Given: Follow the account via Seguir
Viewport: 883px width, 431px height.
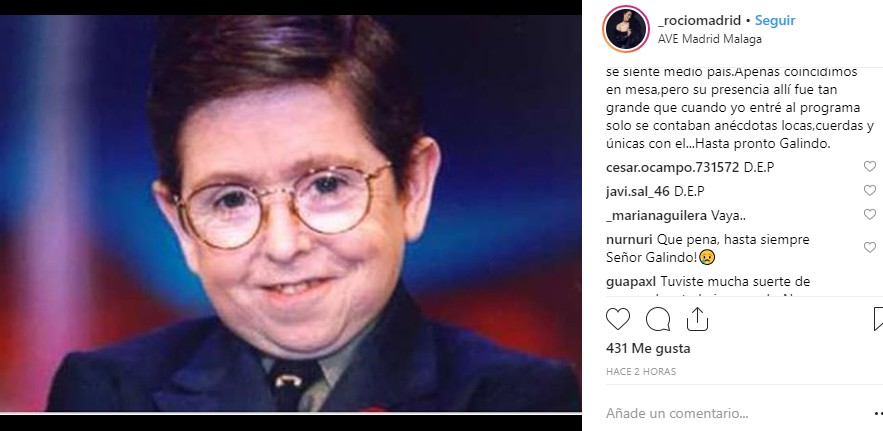Looking at the screenshot, I should click(x=775, y=20).
